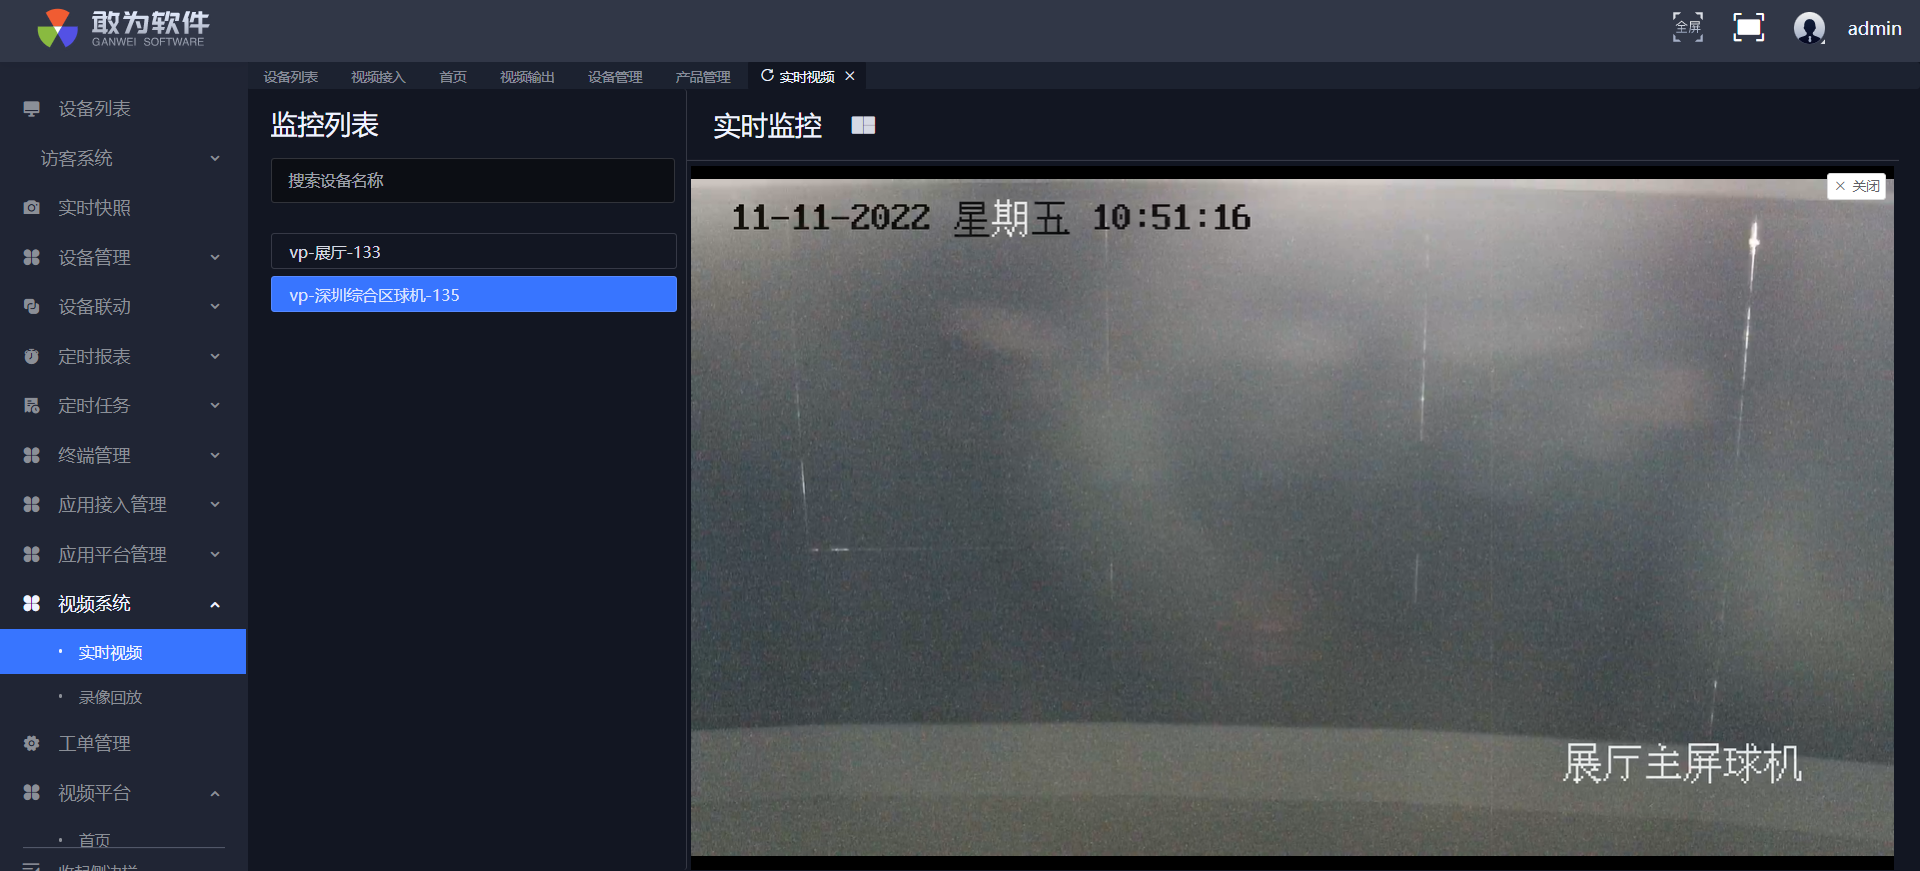This screenshot has width=1920, height=871.
Task: Expand the 设备联动 chevron
Action: tap(215, 307)
